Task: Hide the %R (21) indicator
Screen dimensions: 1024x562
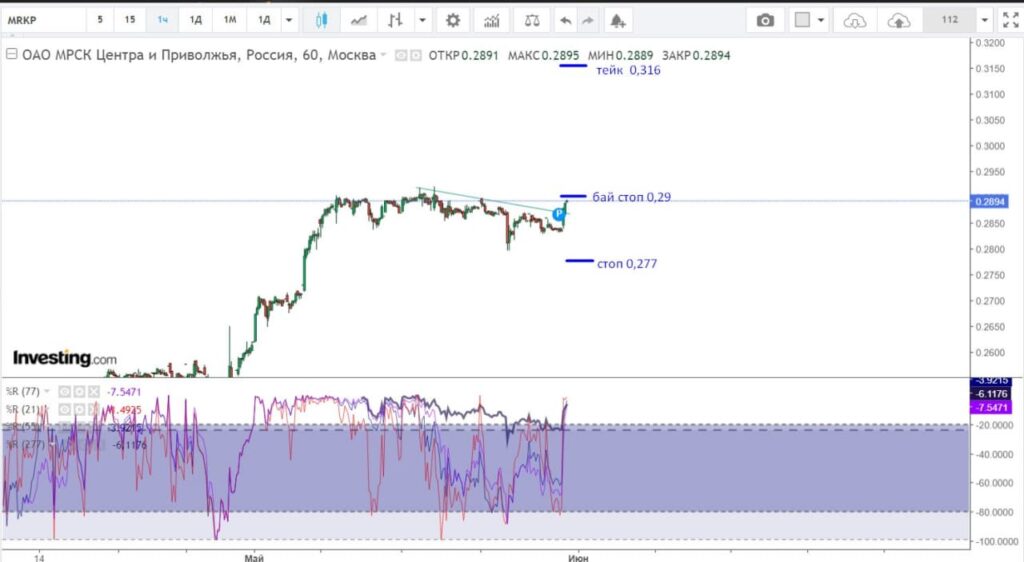Action: coord(64,410)
